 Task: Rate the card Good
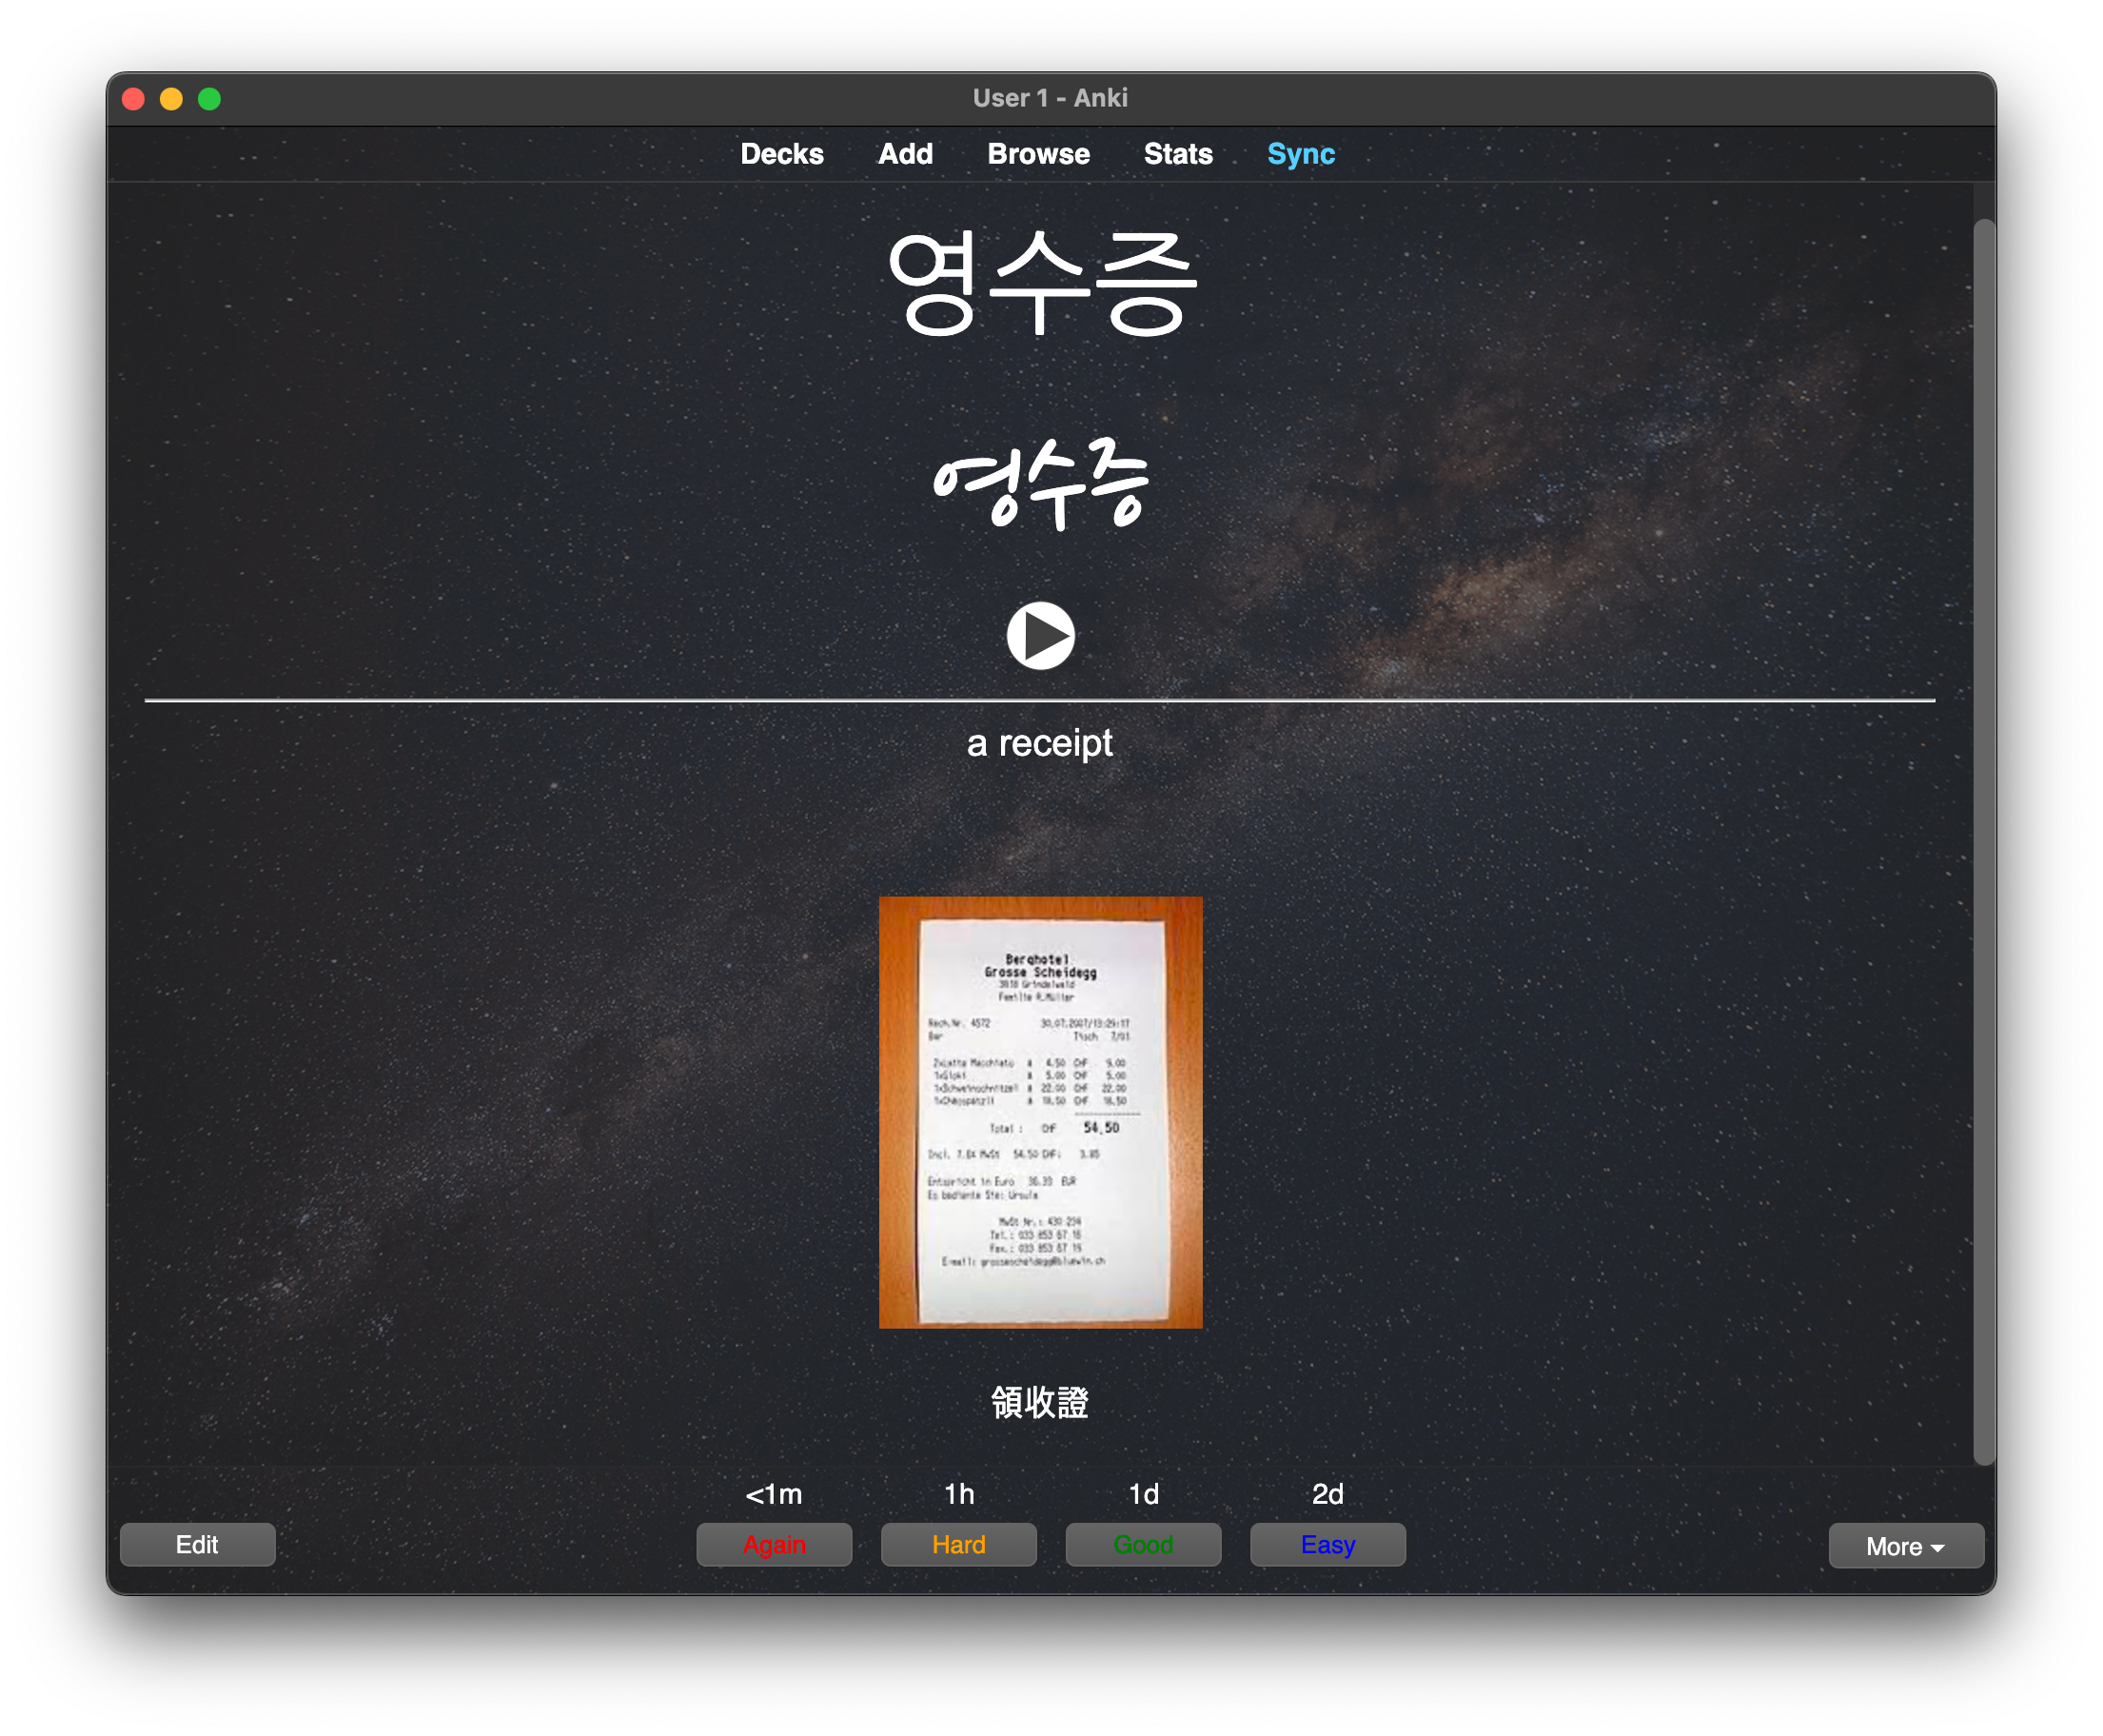[x=1143, y=1544]
